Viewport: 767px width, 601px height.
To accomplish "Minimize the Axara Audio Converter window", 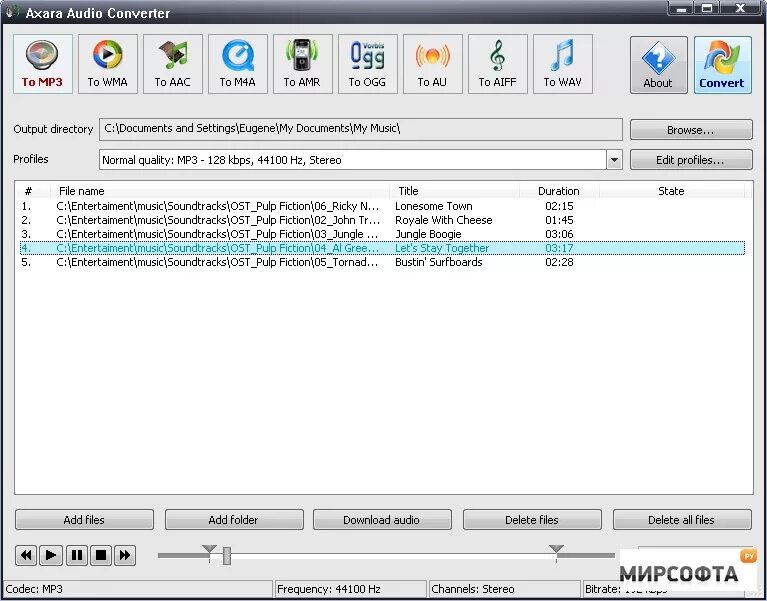I will (x=682, y=8).
